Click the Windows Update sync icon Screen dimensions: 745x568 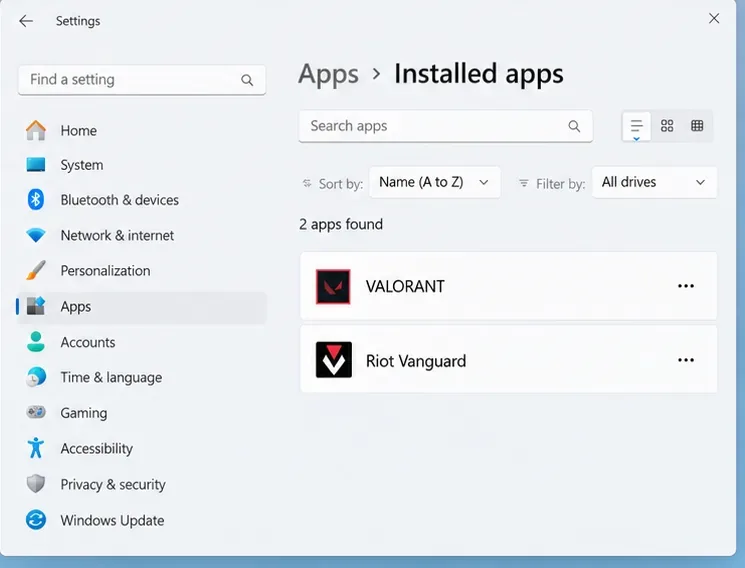pos(36,520)
